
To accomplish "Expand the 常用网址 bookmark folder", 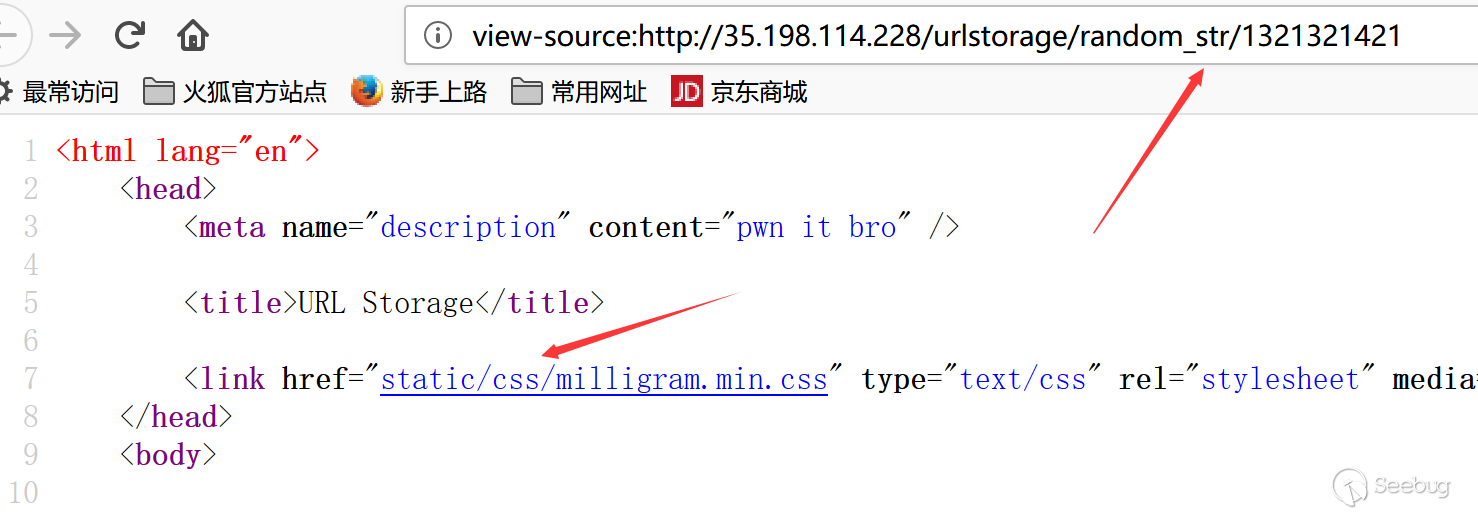I will 579,92.
